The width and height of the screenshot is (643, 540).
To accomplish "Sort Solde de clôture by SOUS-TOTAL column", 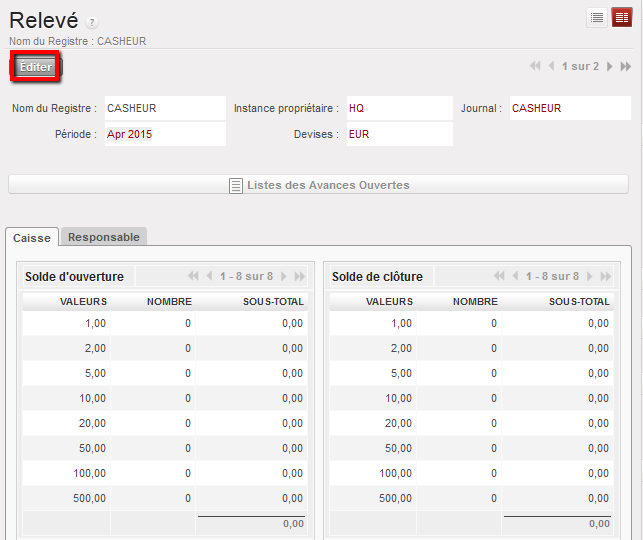I will (579, 301).
